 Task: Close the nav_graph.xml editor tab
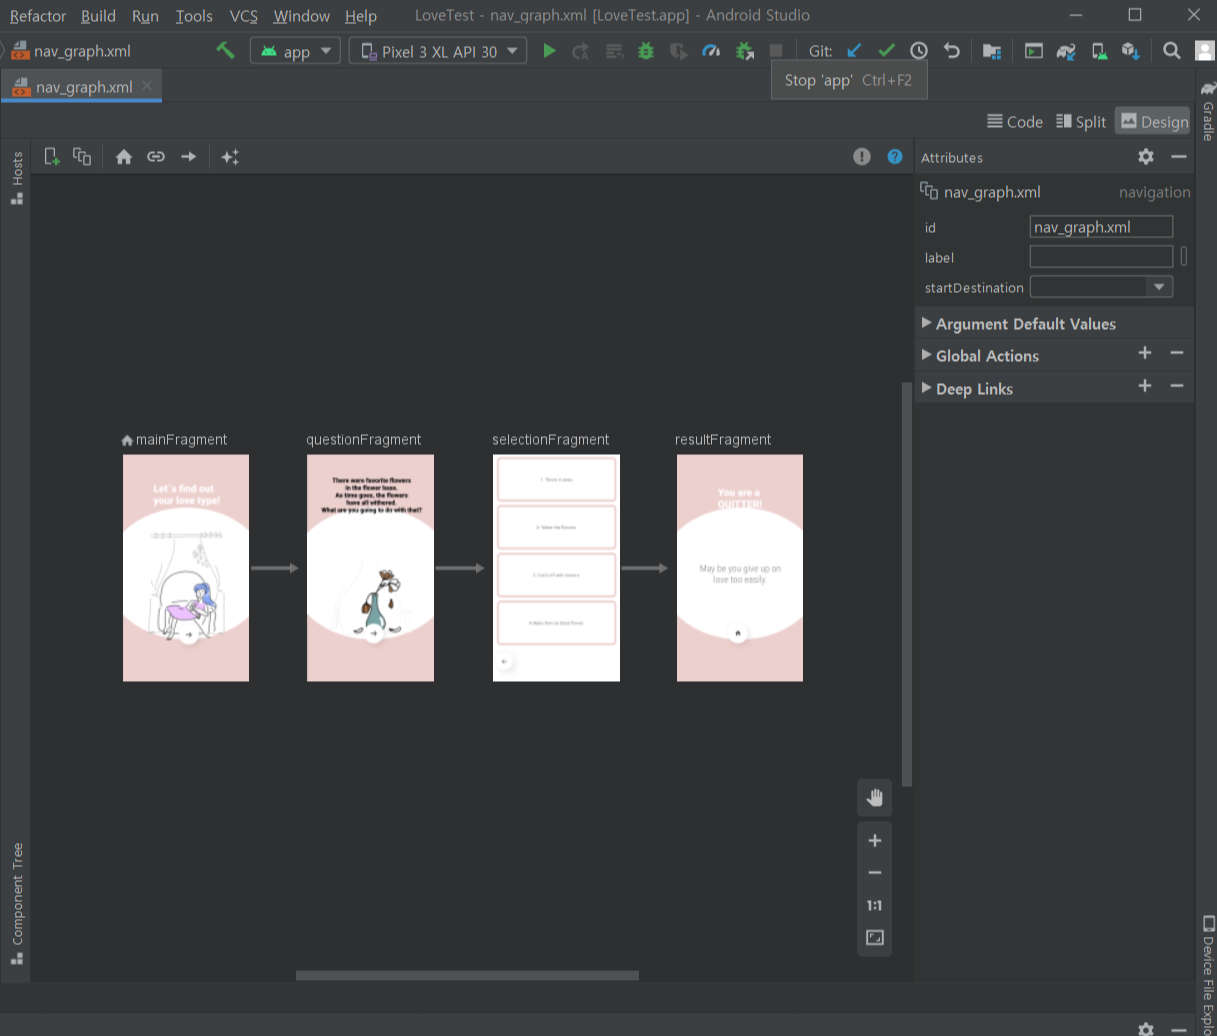coord(147,86)
